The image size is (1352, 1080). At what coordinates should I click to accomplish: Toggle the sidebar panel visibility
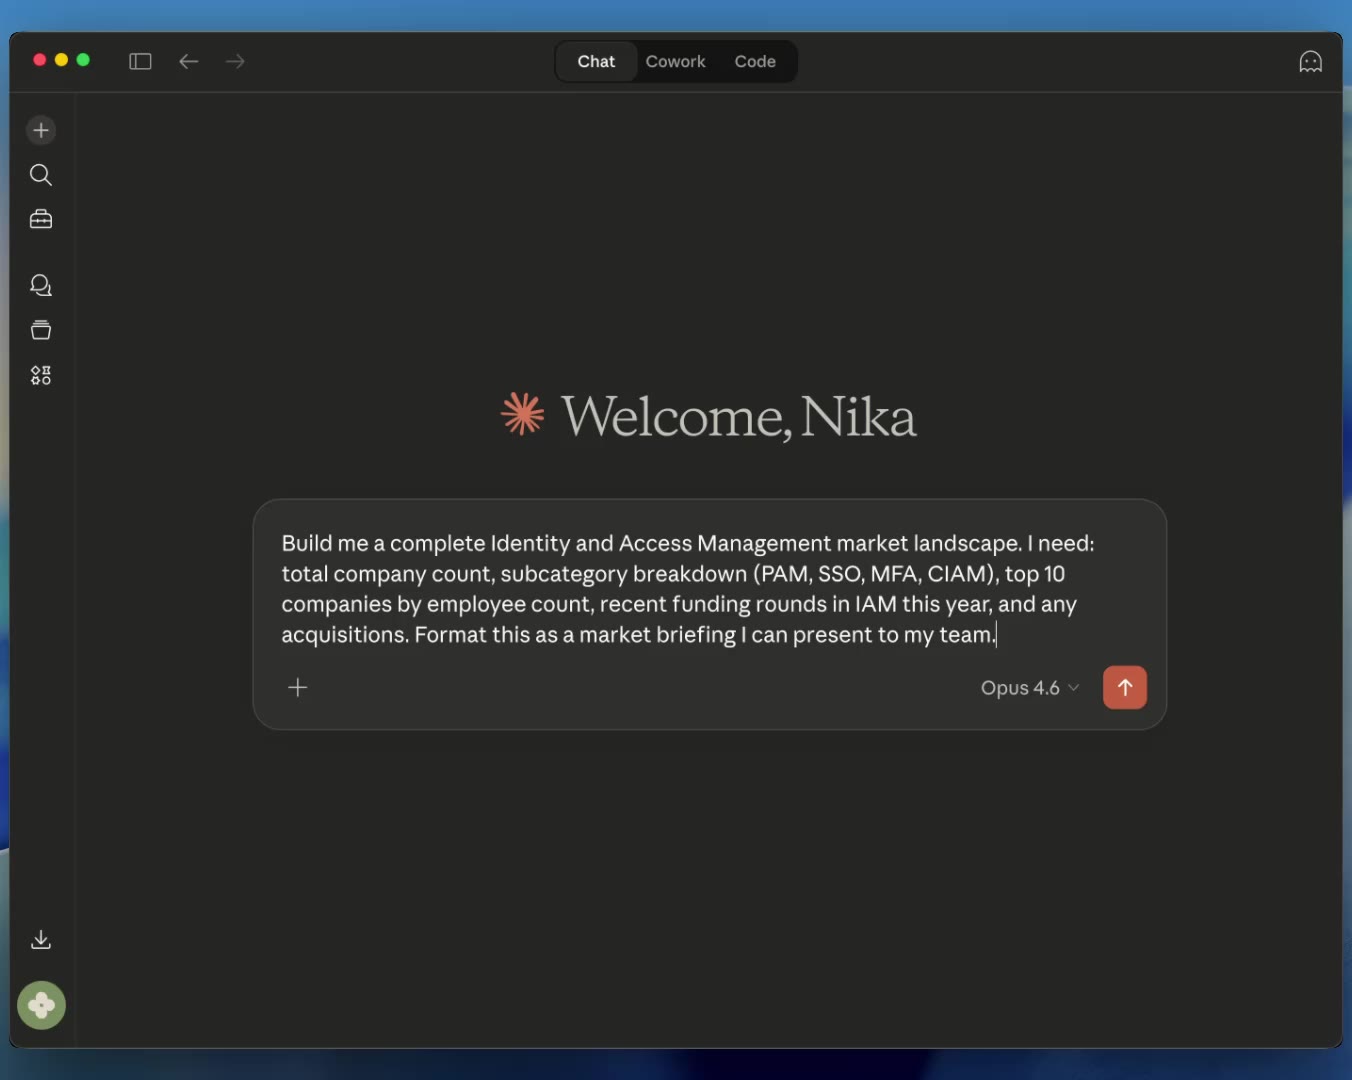(x=140, y=62)
